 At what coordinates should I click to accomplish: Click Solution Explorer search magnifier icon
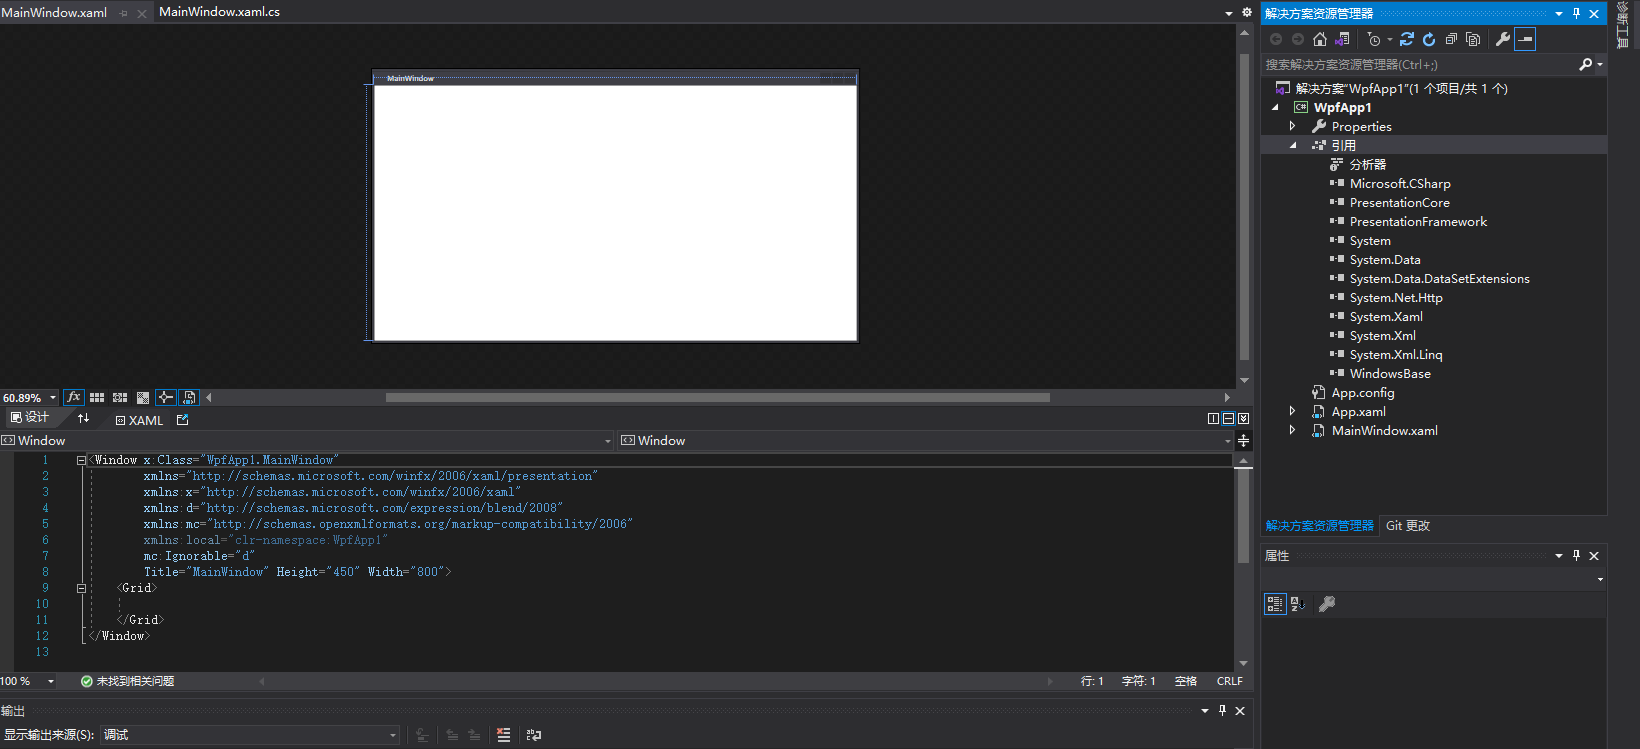(x=1585, y=64)
